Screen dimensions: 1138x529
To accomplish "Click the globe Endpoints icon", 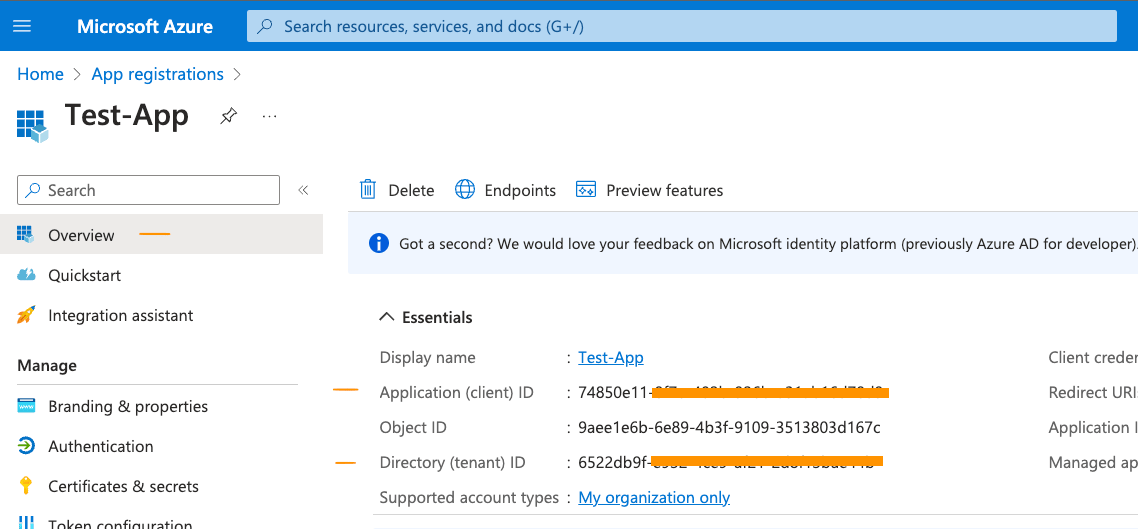I will 464,189.
